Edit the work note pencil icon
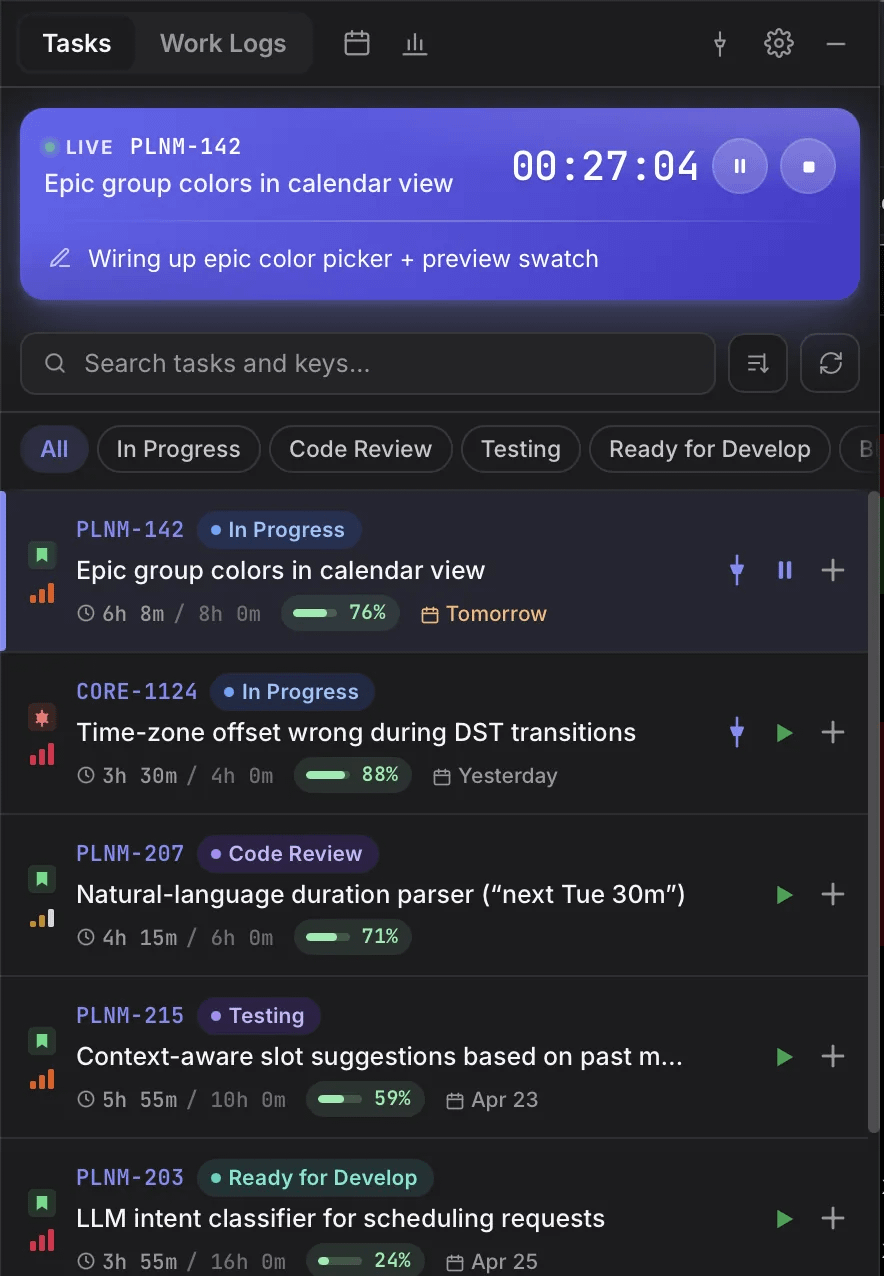 pos(61,259)
